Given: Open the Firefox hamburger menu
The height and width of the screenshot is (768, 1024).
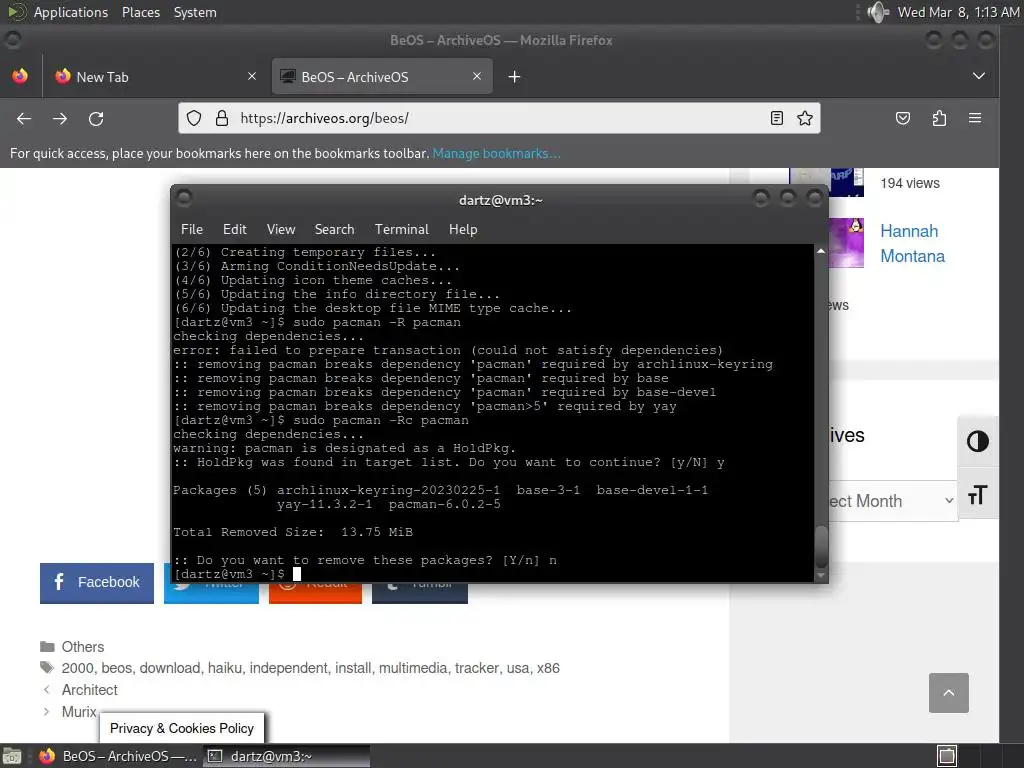Looking at the screenshot, I should [975, 118].
